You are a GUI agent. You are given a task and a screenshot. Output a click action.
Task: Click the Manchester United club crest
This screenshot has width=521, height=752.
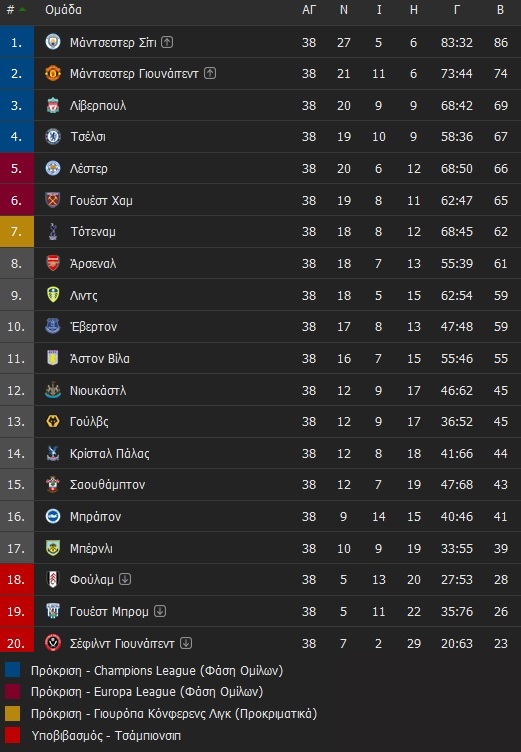tap(53, 73)
